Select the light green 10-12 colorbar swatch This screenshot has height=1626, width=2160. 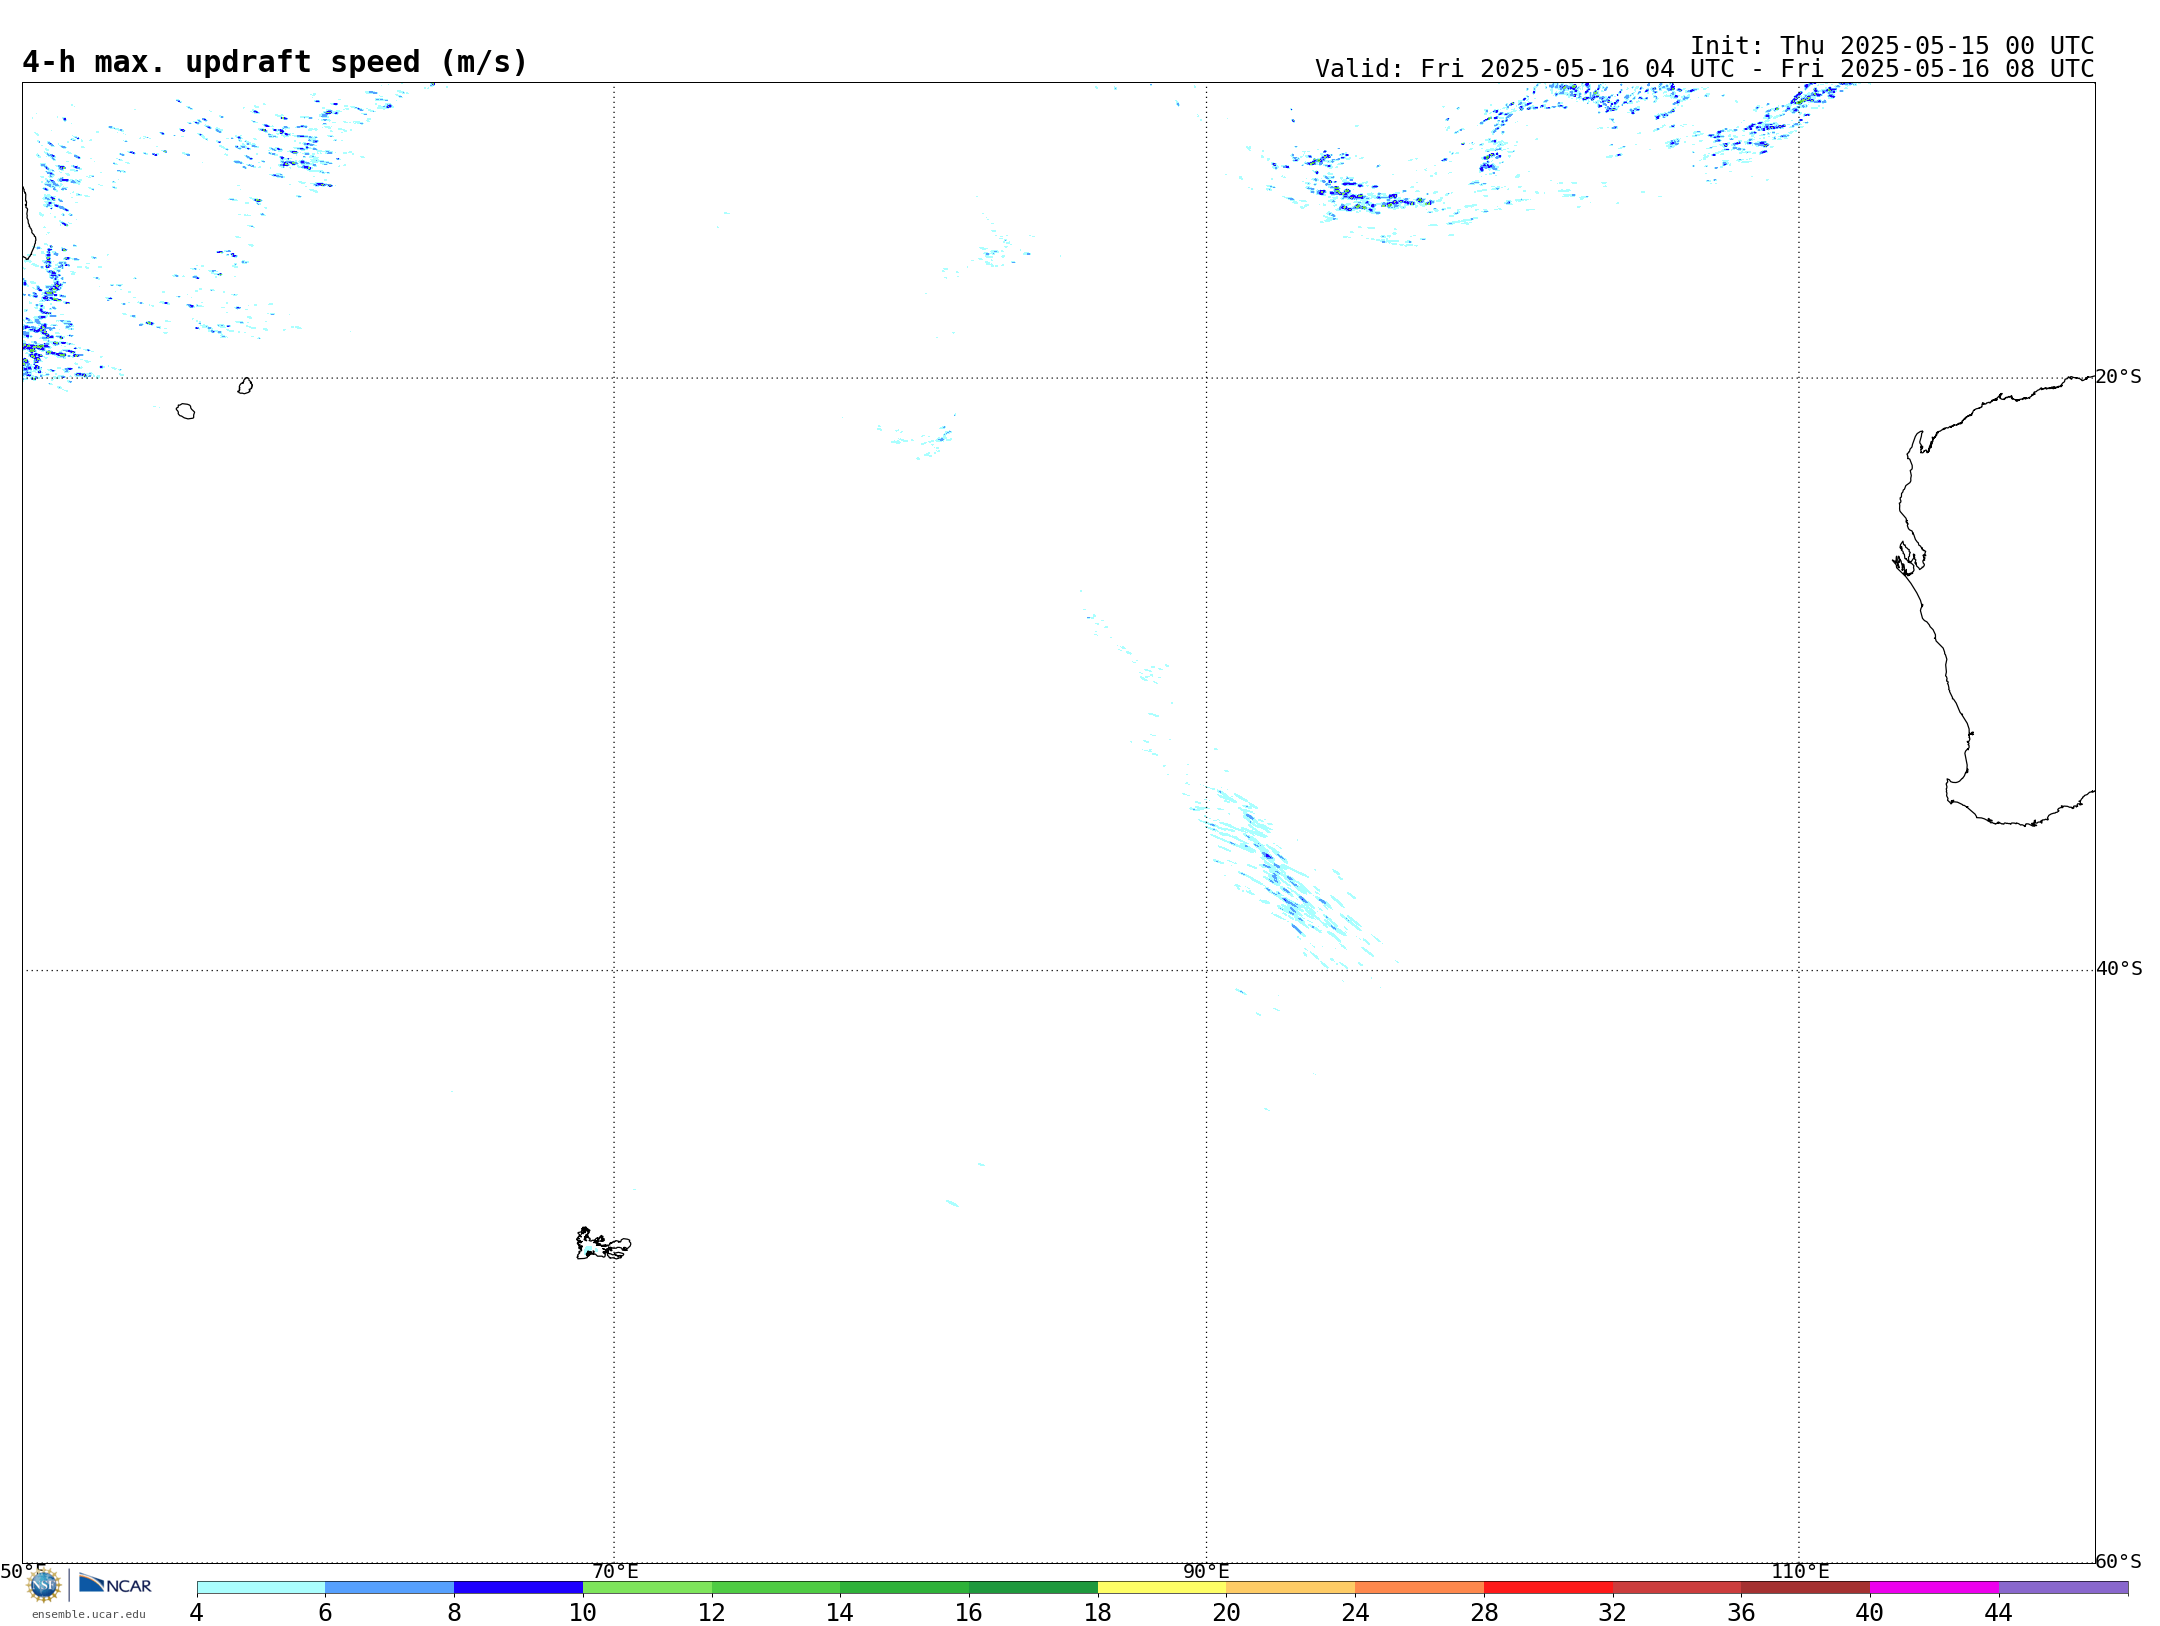coord(648,1588)
